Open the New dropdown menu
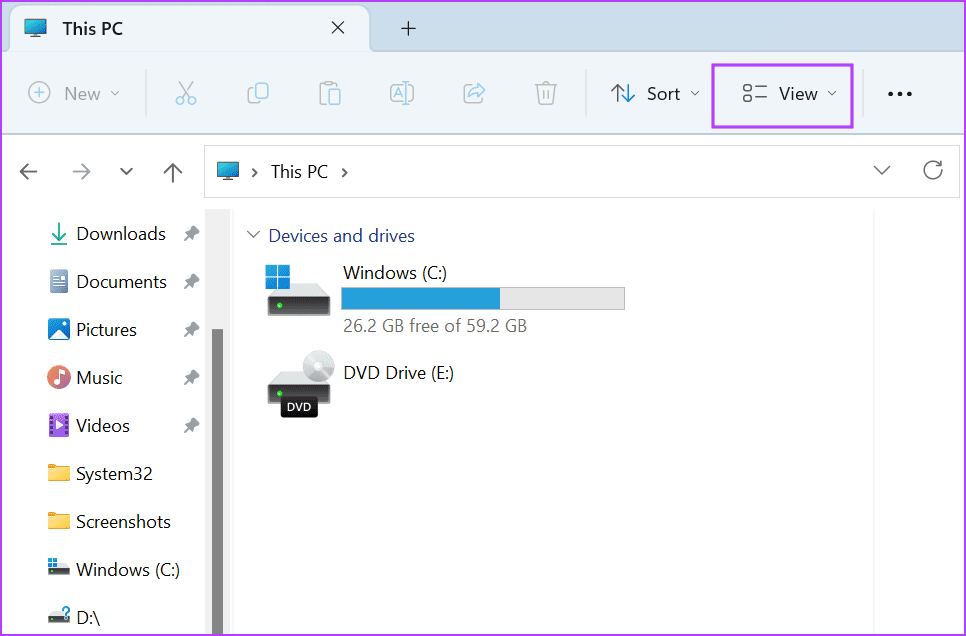This screenshot has height=636, width=966. click(x=74, y=94)
